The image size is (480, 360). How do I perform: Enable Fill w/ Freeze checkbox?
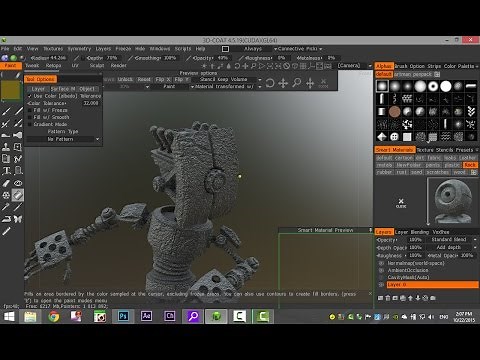point(30,110)
